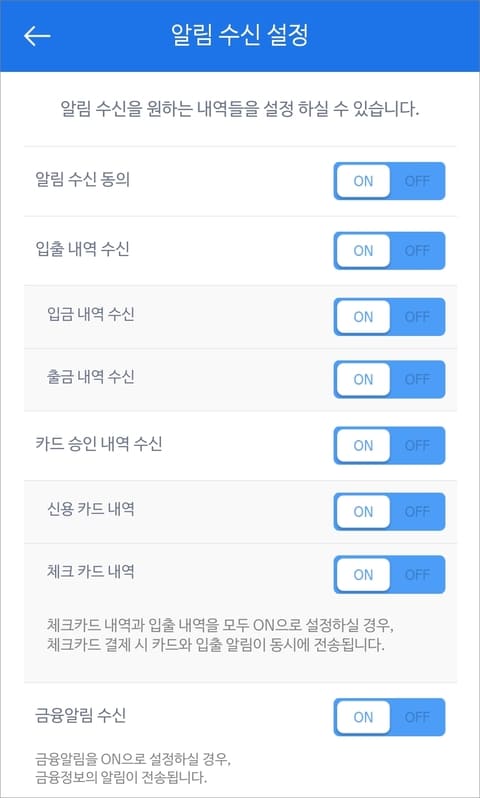Toggle the 신용 카드 내역 switch
Viewport: 480px width, 798px height.
tap(389, 511)
